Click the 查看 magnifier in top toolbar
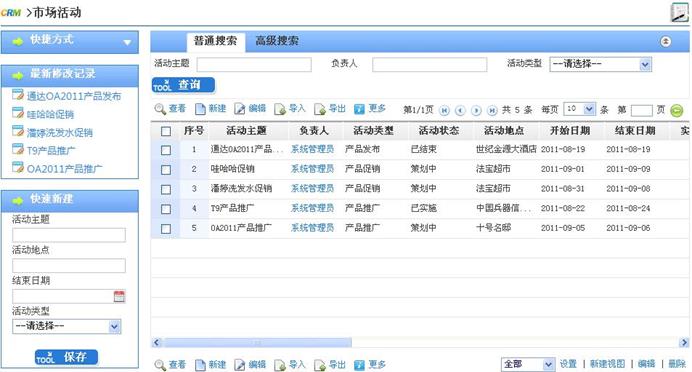The image size is (692, 372). (170, 109)
